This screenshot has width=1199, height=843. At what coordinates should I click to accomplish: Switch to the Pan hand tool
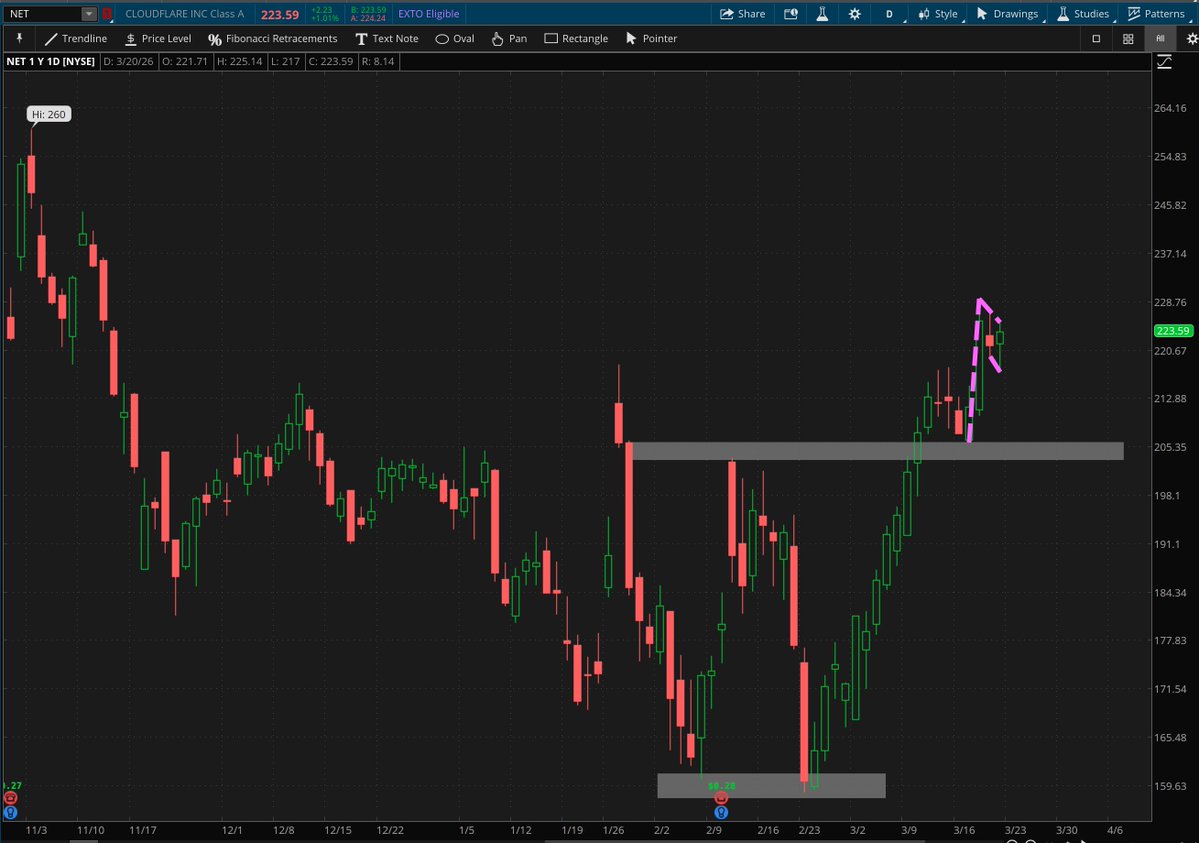click(509, 38)
